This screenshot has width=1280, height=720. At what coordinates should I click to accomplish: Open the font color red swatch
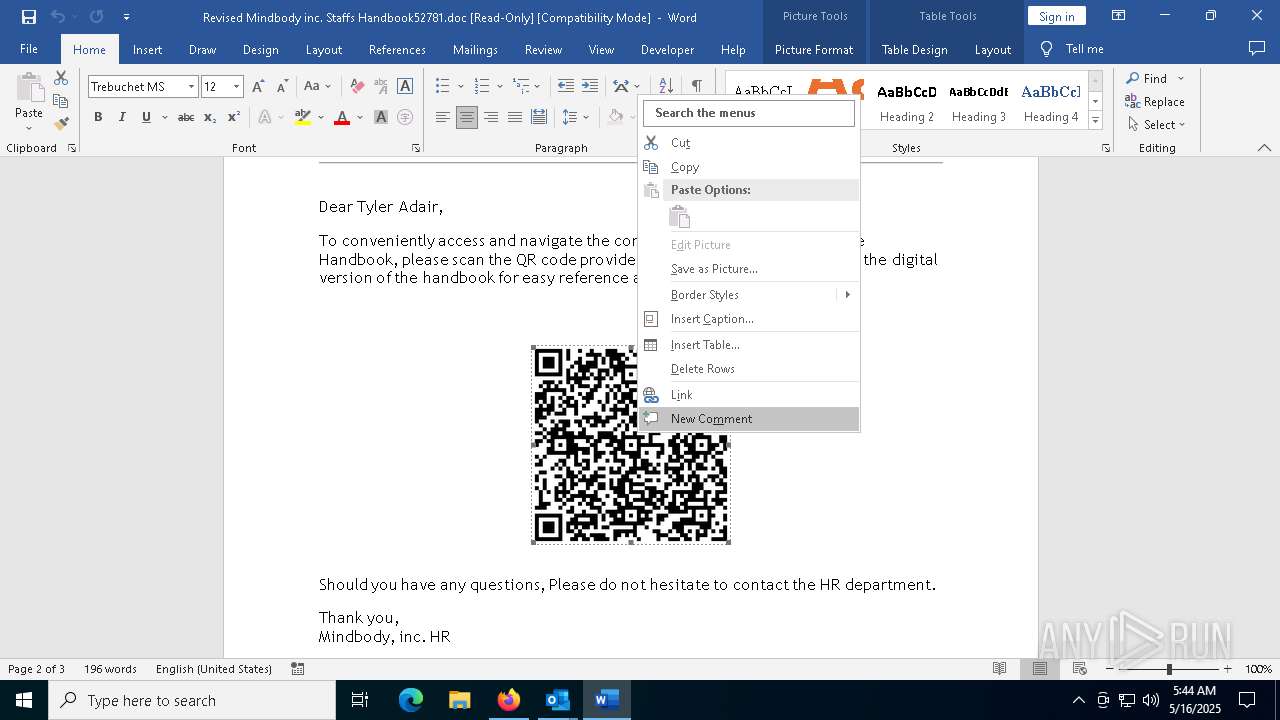click(342, 117)
